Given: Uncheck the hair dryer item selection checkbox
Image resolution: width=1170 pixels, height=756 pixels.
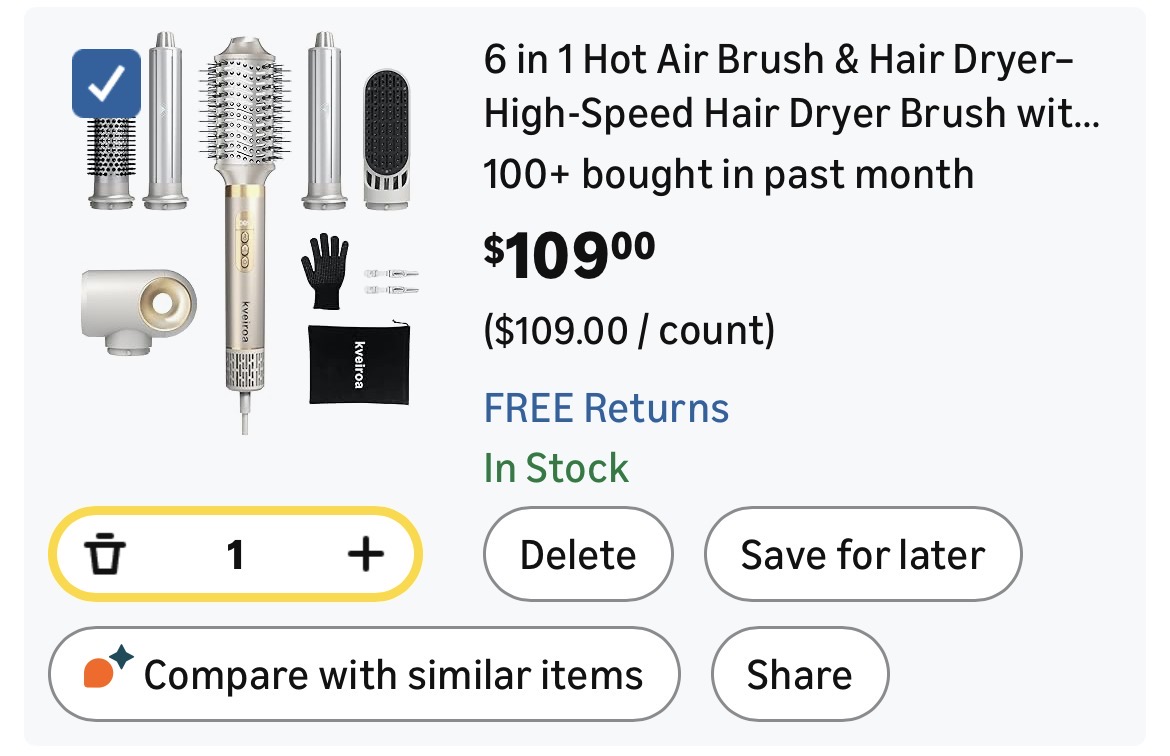Looking at the screenshot, I should pyautogui.click(x=106, y=84).
